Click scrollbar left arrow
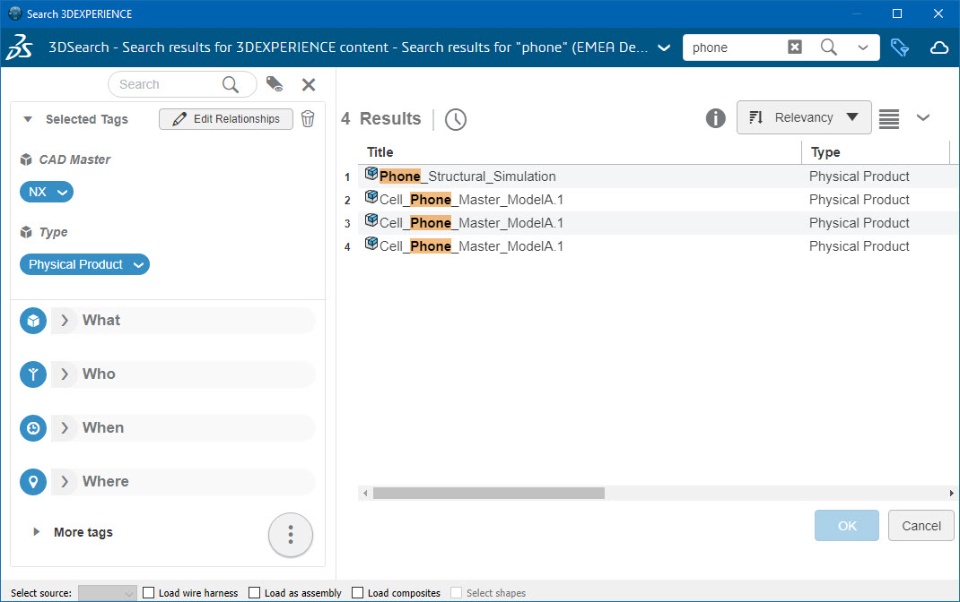960x602 pixels. 365,493
